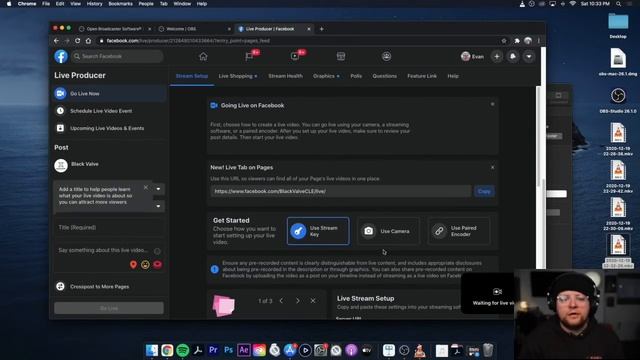Open the Account arrow menu
The image size is (640, 360).
[529, 56]
